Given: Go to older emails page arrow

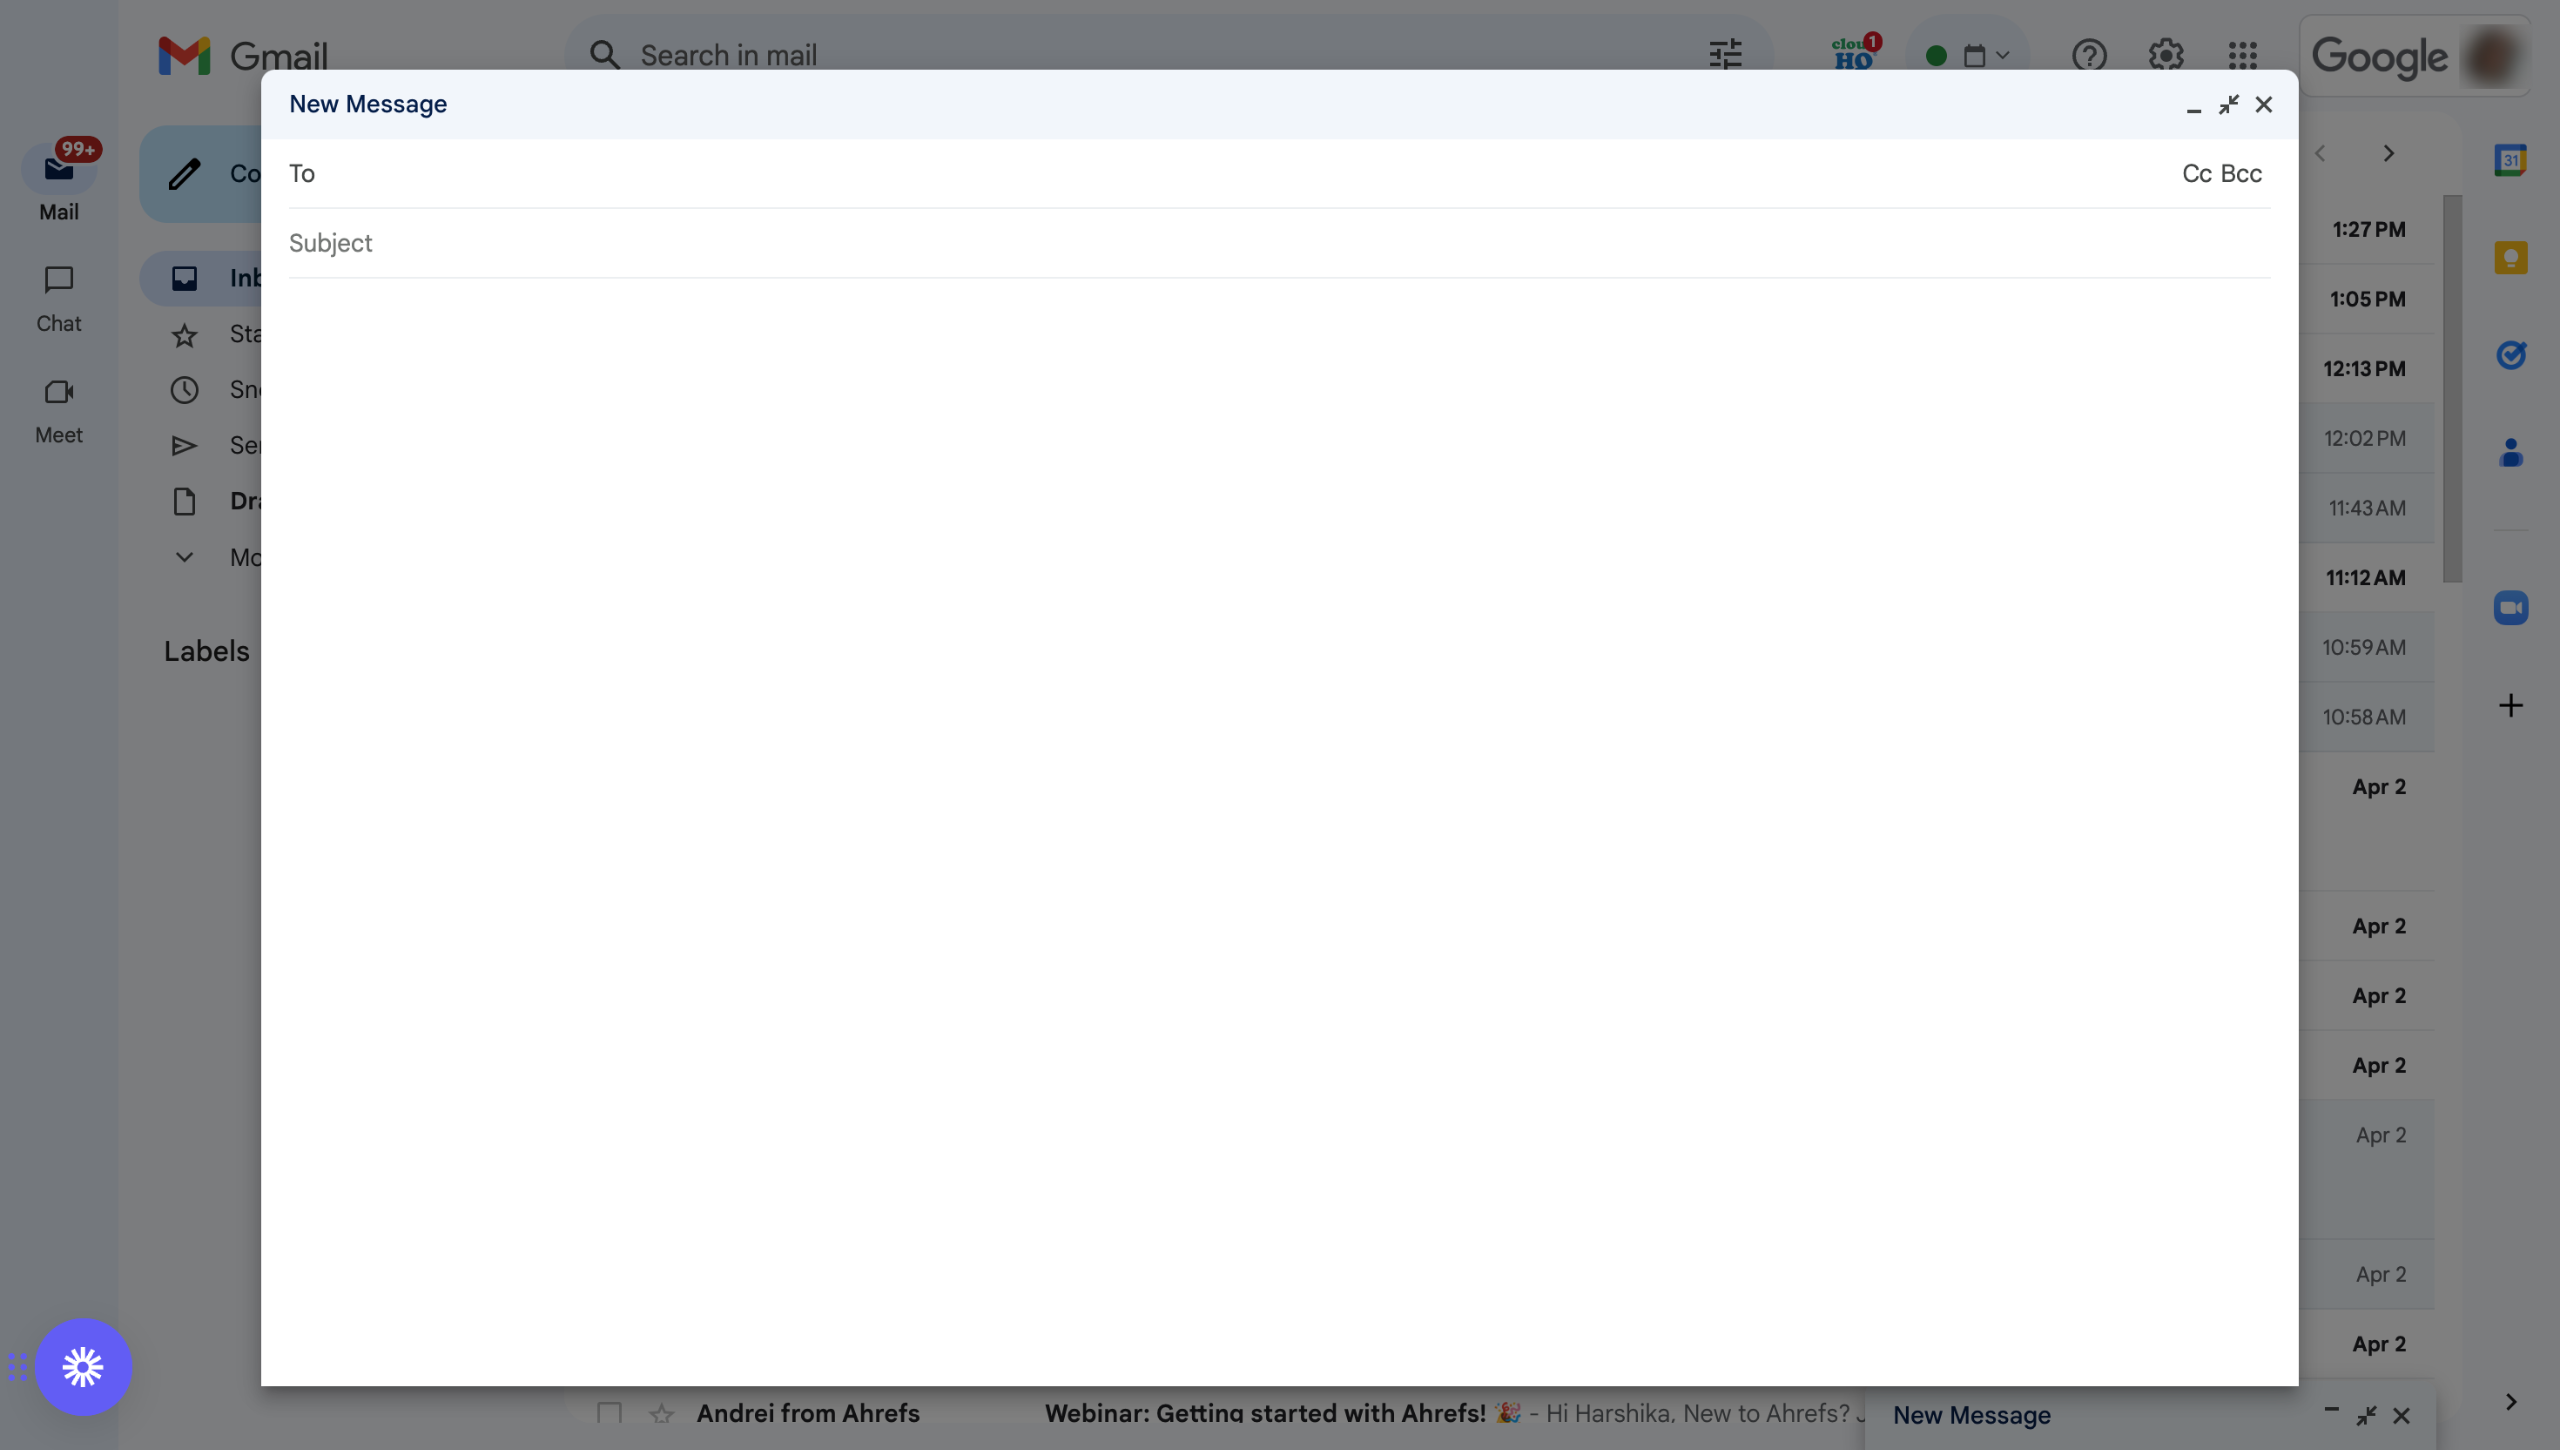Looking at the screenshot, I should tap(2388, 153).
